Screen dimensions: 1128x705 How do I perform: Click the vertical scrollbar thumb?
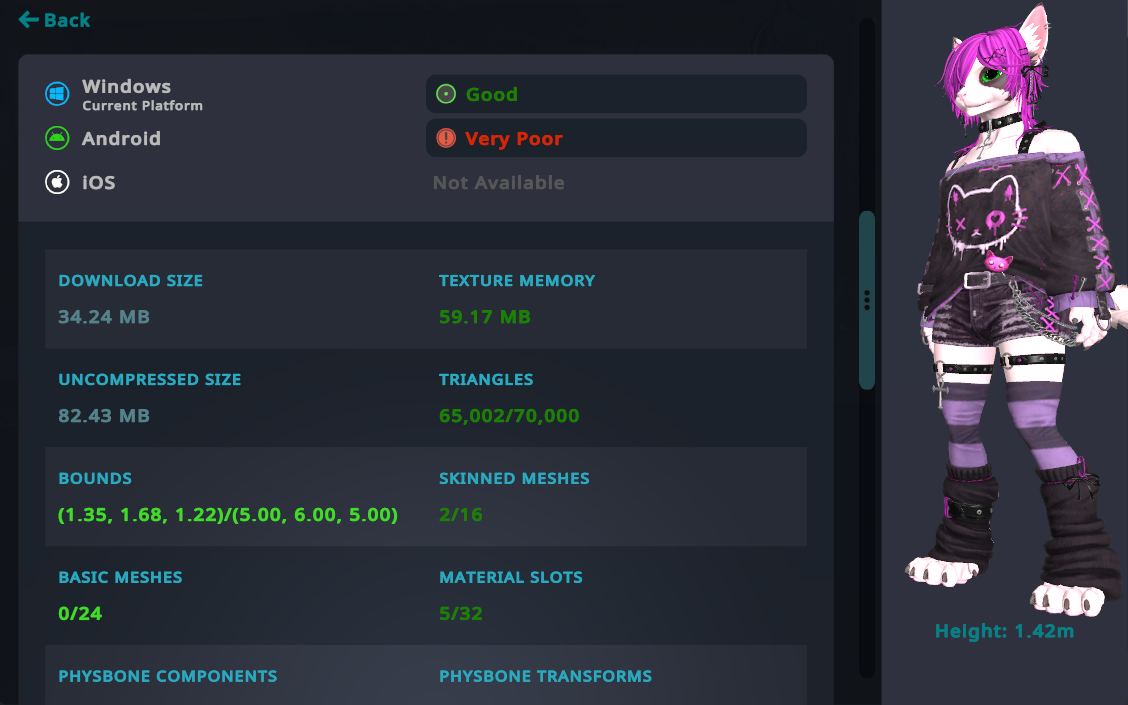tap(867, 300)
